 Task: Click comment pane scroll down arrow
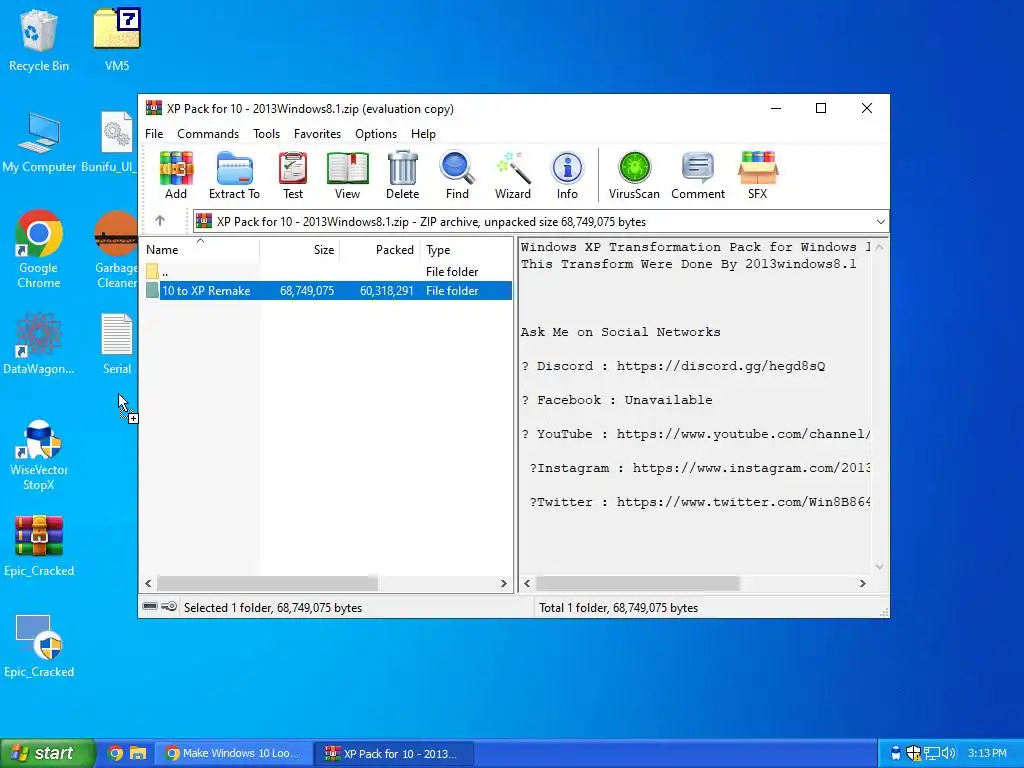click(x=879, y=567)
